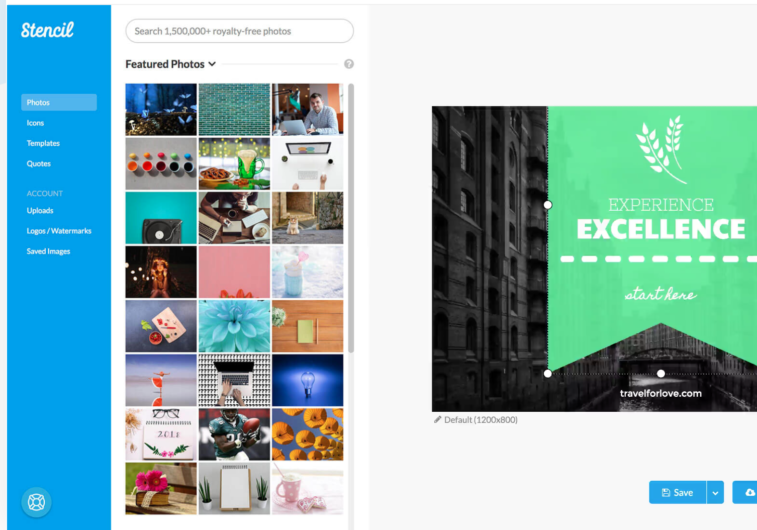Open Saved Images
This screenshot has width=757, height=530.
coord(48,251)
